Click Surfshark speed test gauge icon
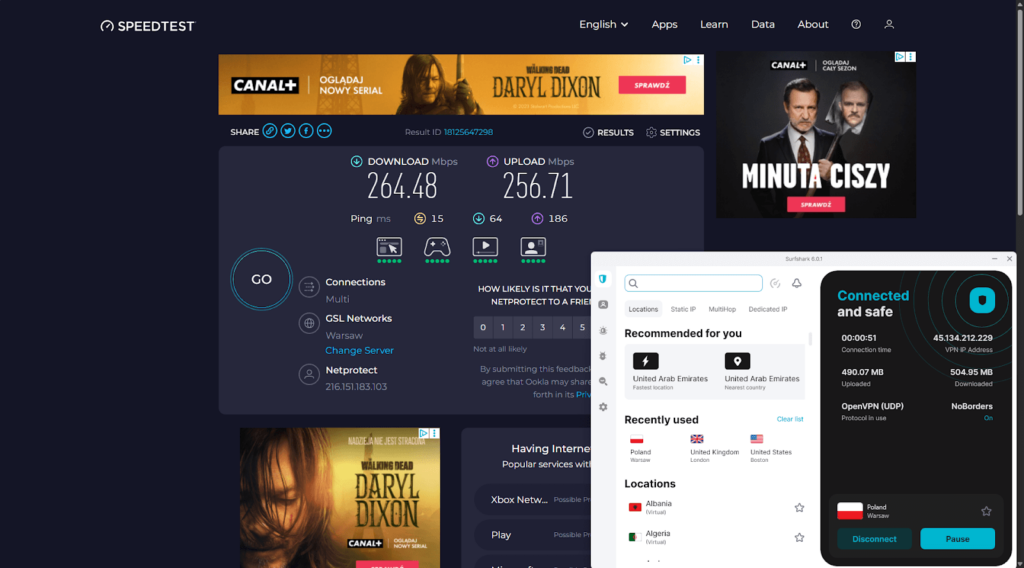 click(x=775, y=283)
